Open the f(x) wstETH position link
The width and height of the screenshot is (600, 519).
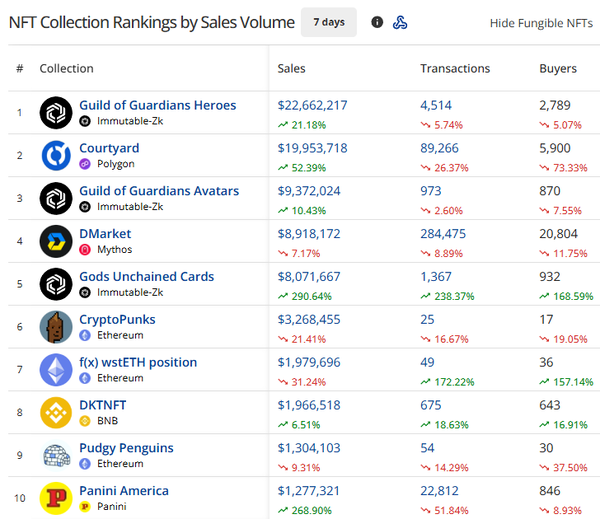point(138,362)
